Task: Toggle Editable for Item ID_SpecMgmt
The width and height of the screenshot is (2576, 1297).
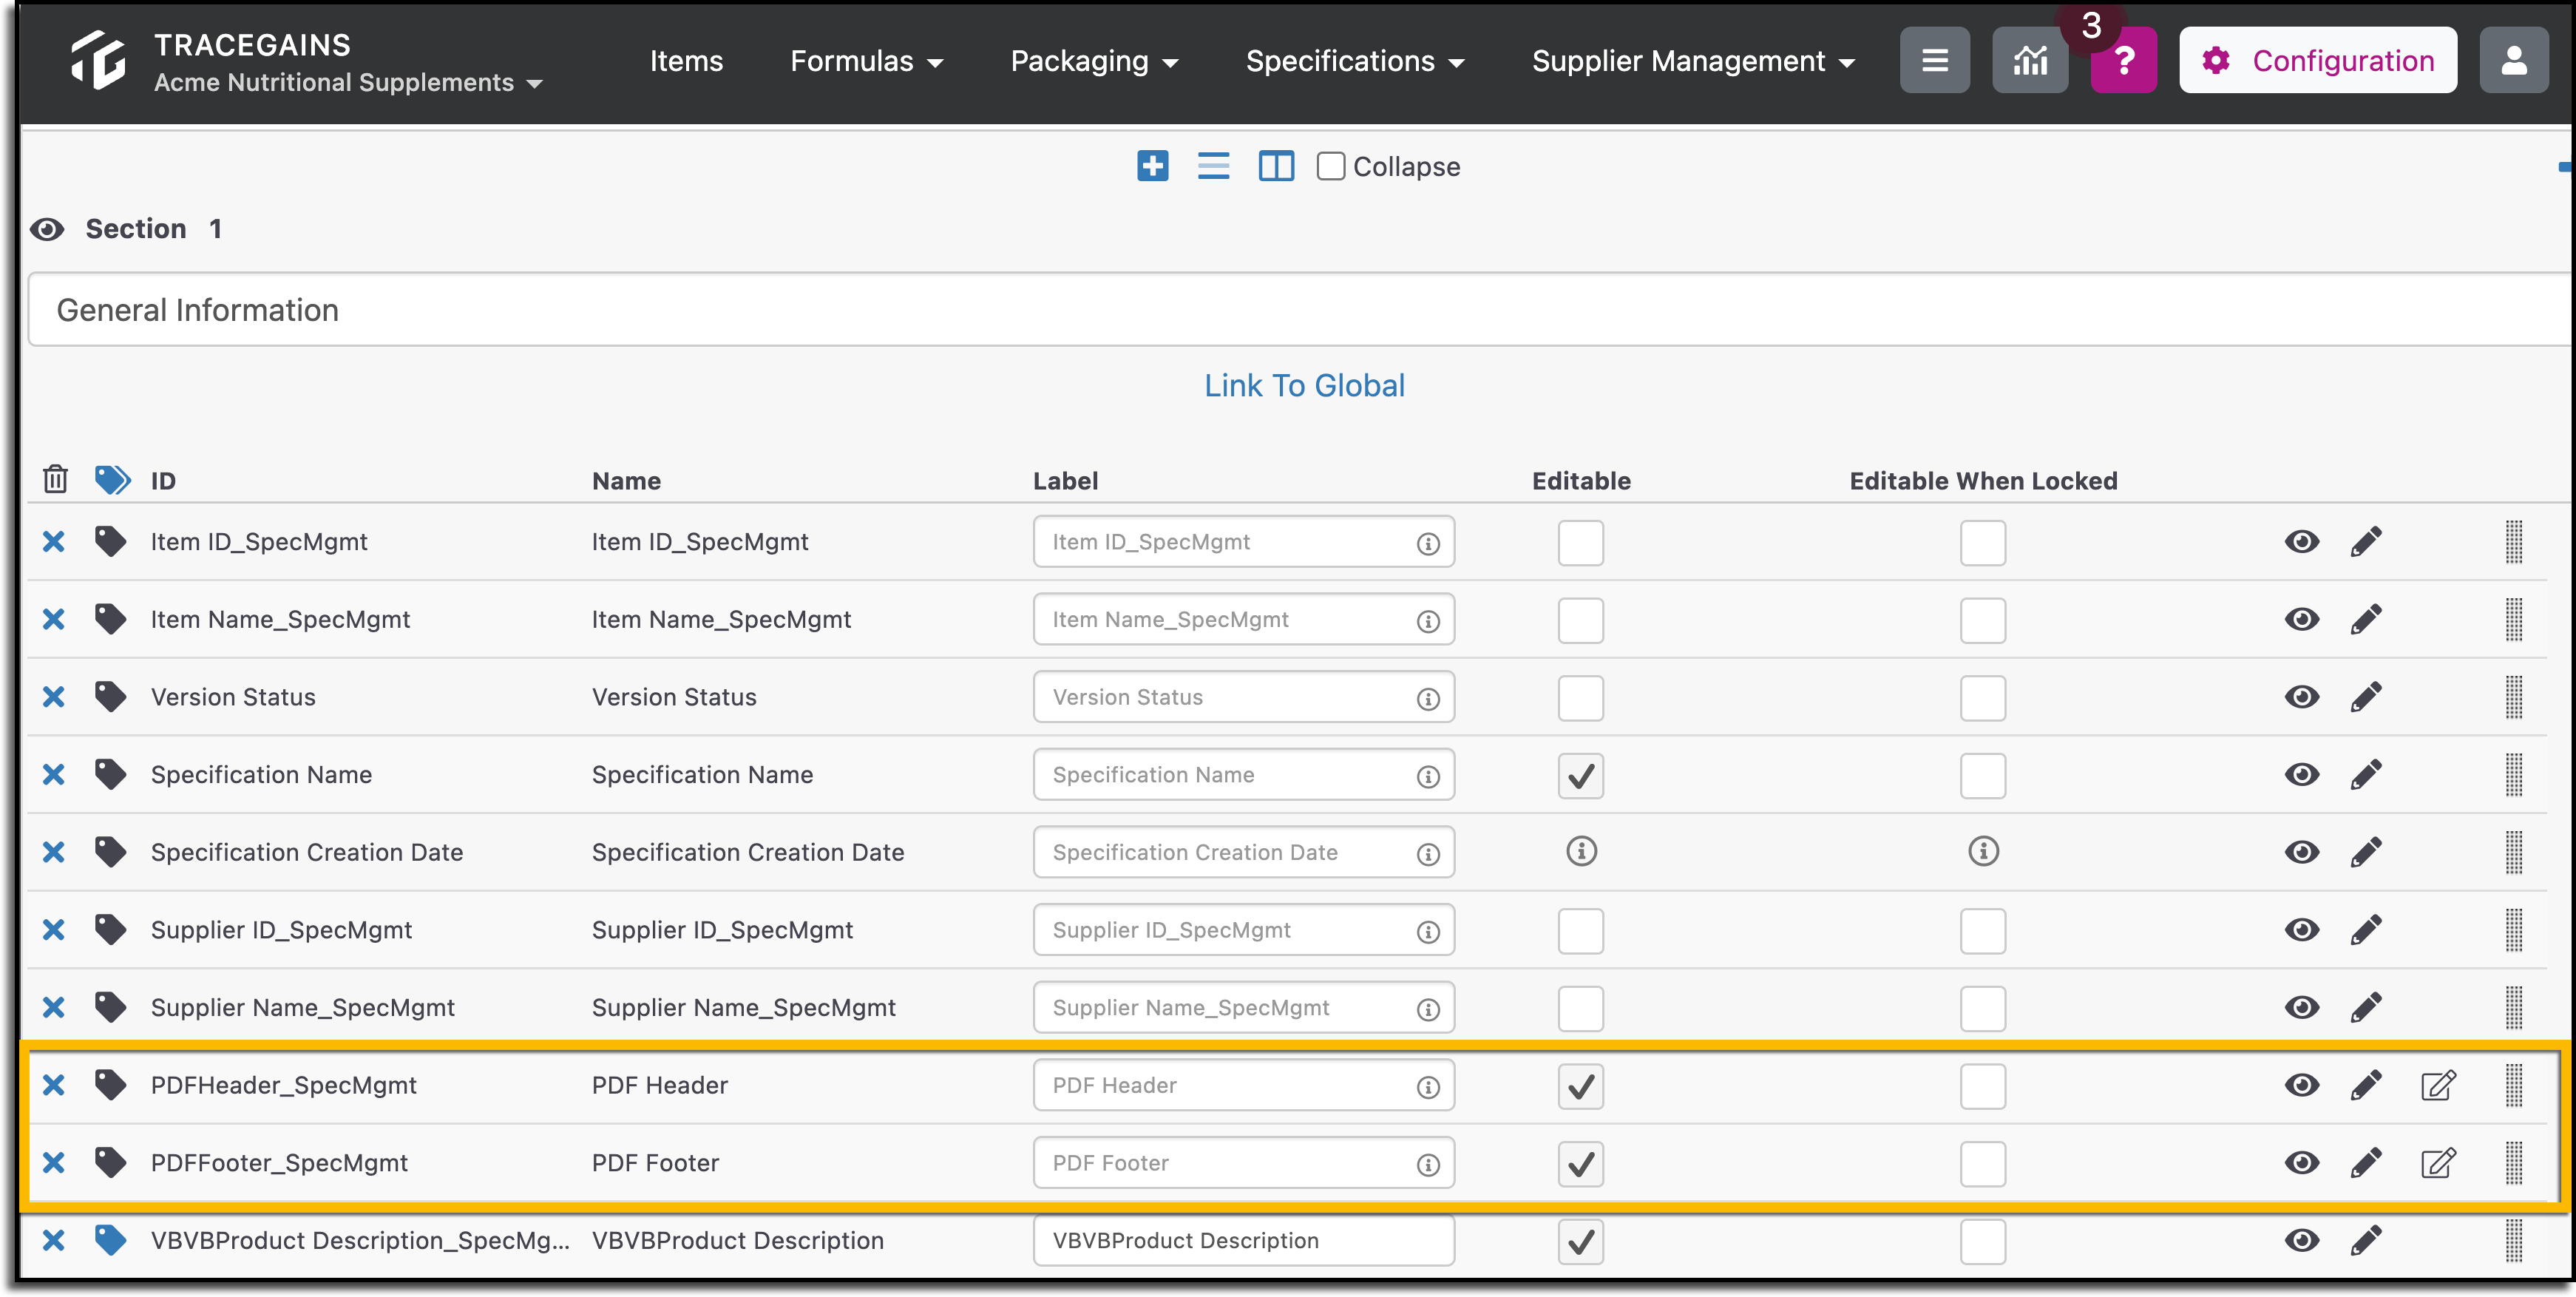Action: point(1580,543)
